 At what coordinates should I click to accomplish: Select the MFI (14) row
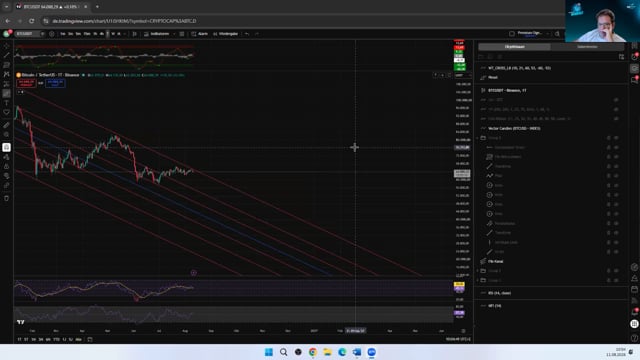pos(551,305)
